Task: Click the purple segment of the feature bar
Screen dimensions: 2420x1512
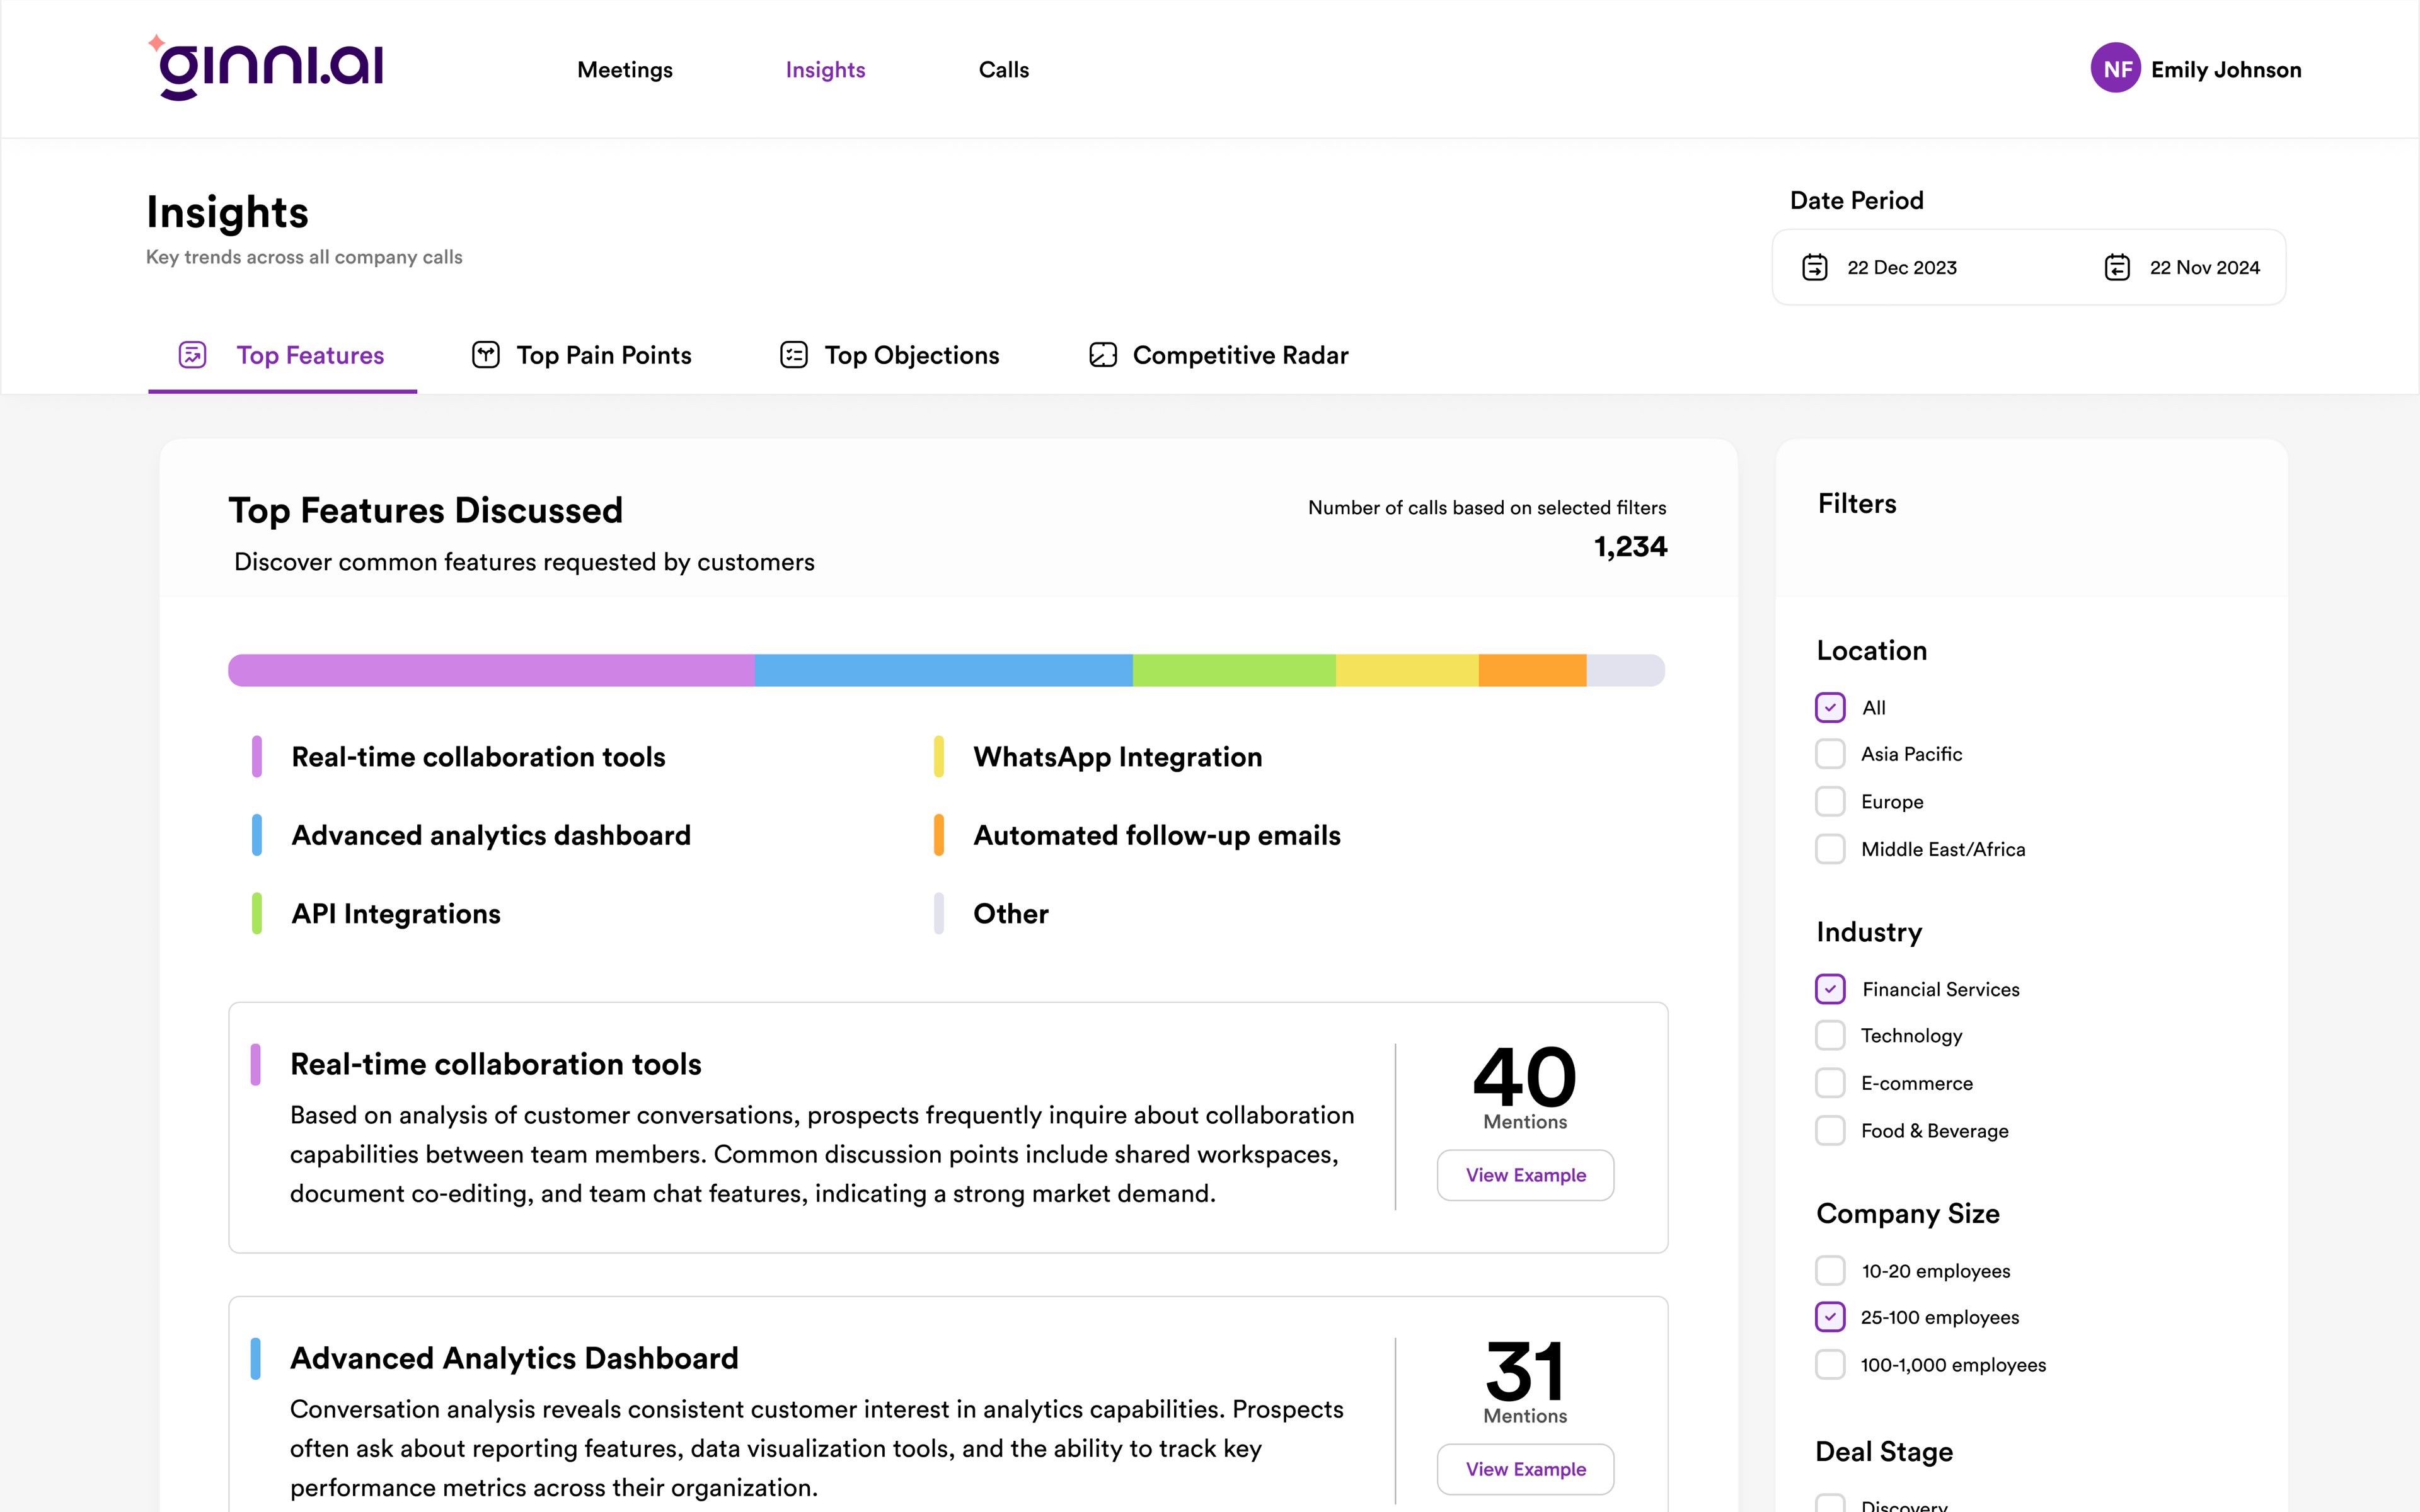Action: 490,670
